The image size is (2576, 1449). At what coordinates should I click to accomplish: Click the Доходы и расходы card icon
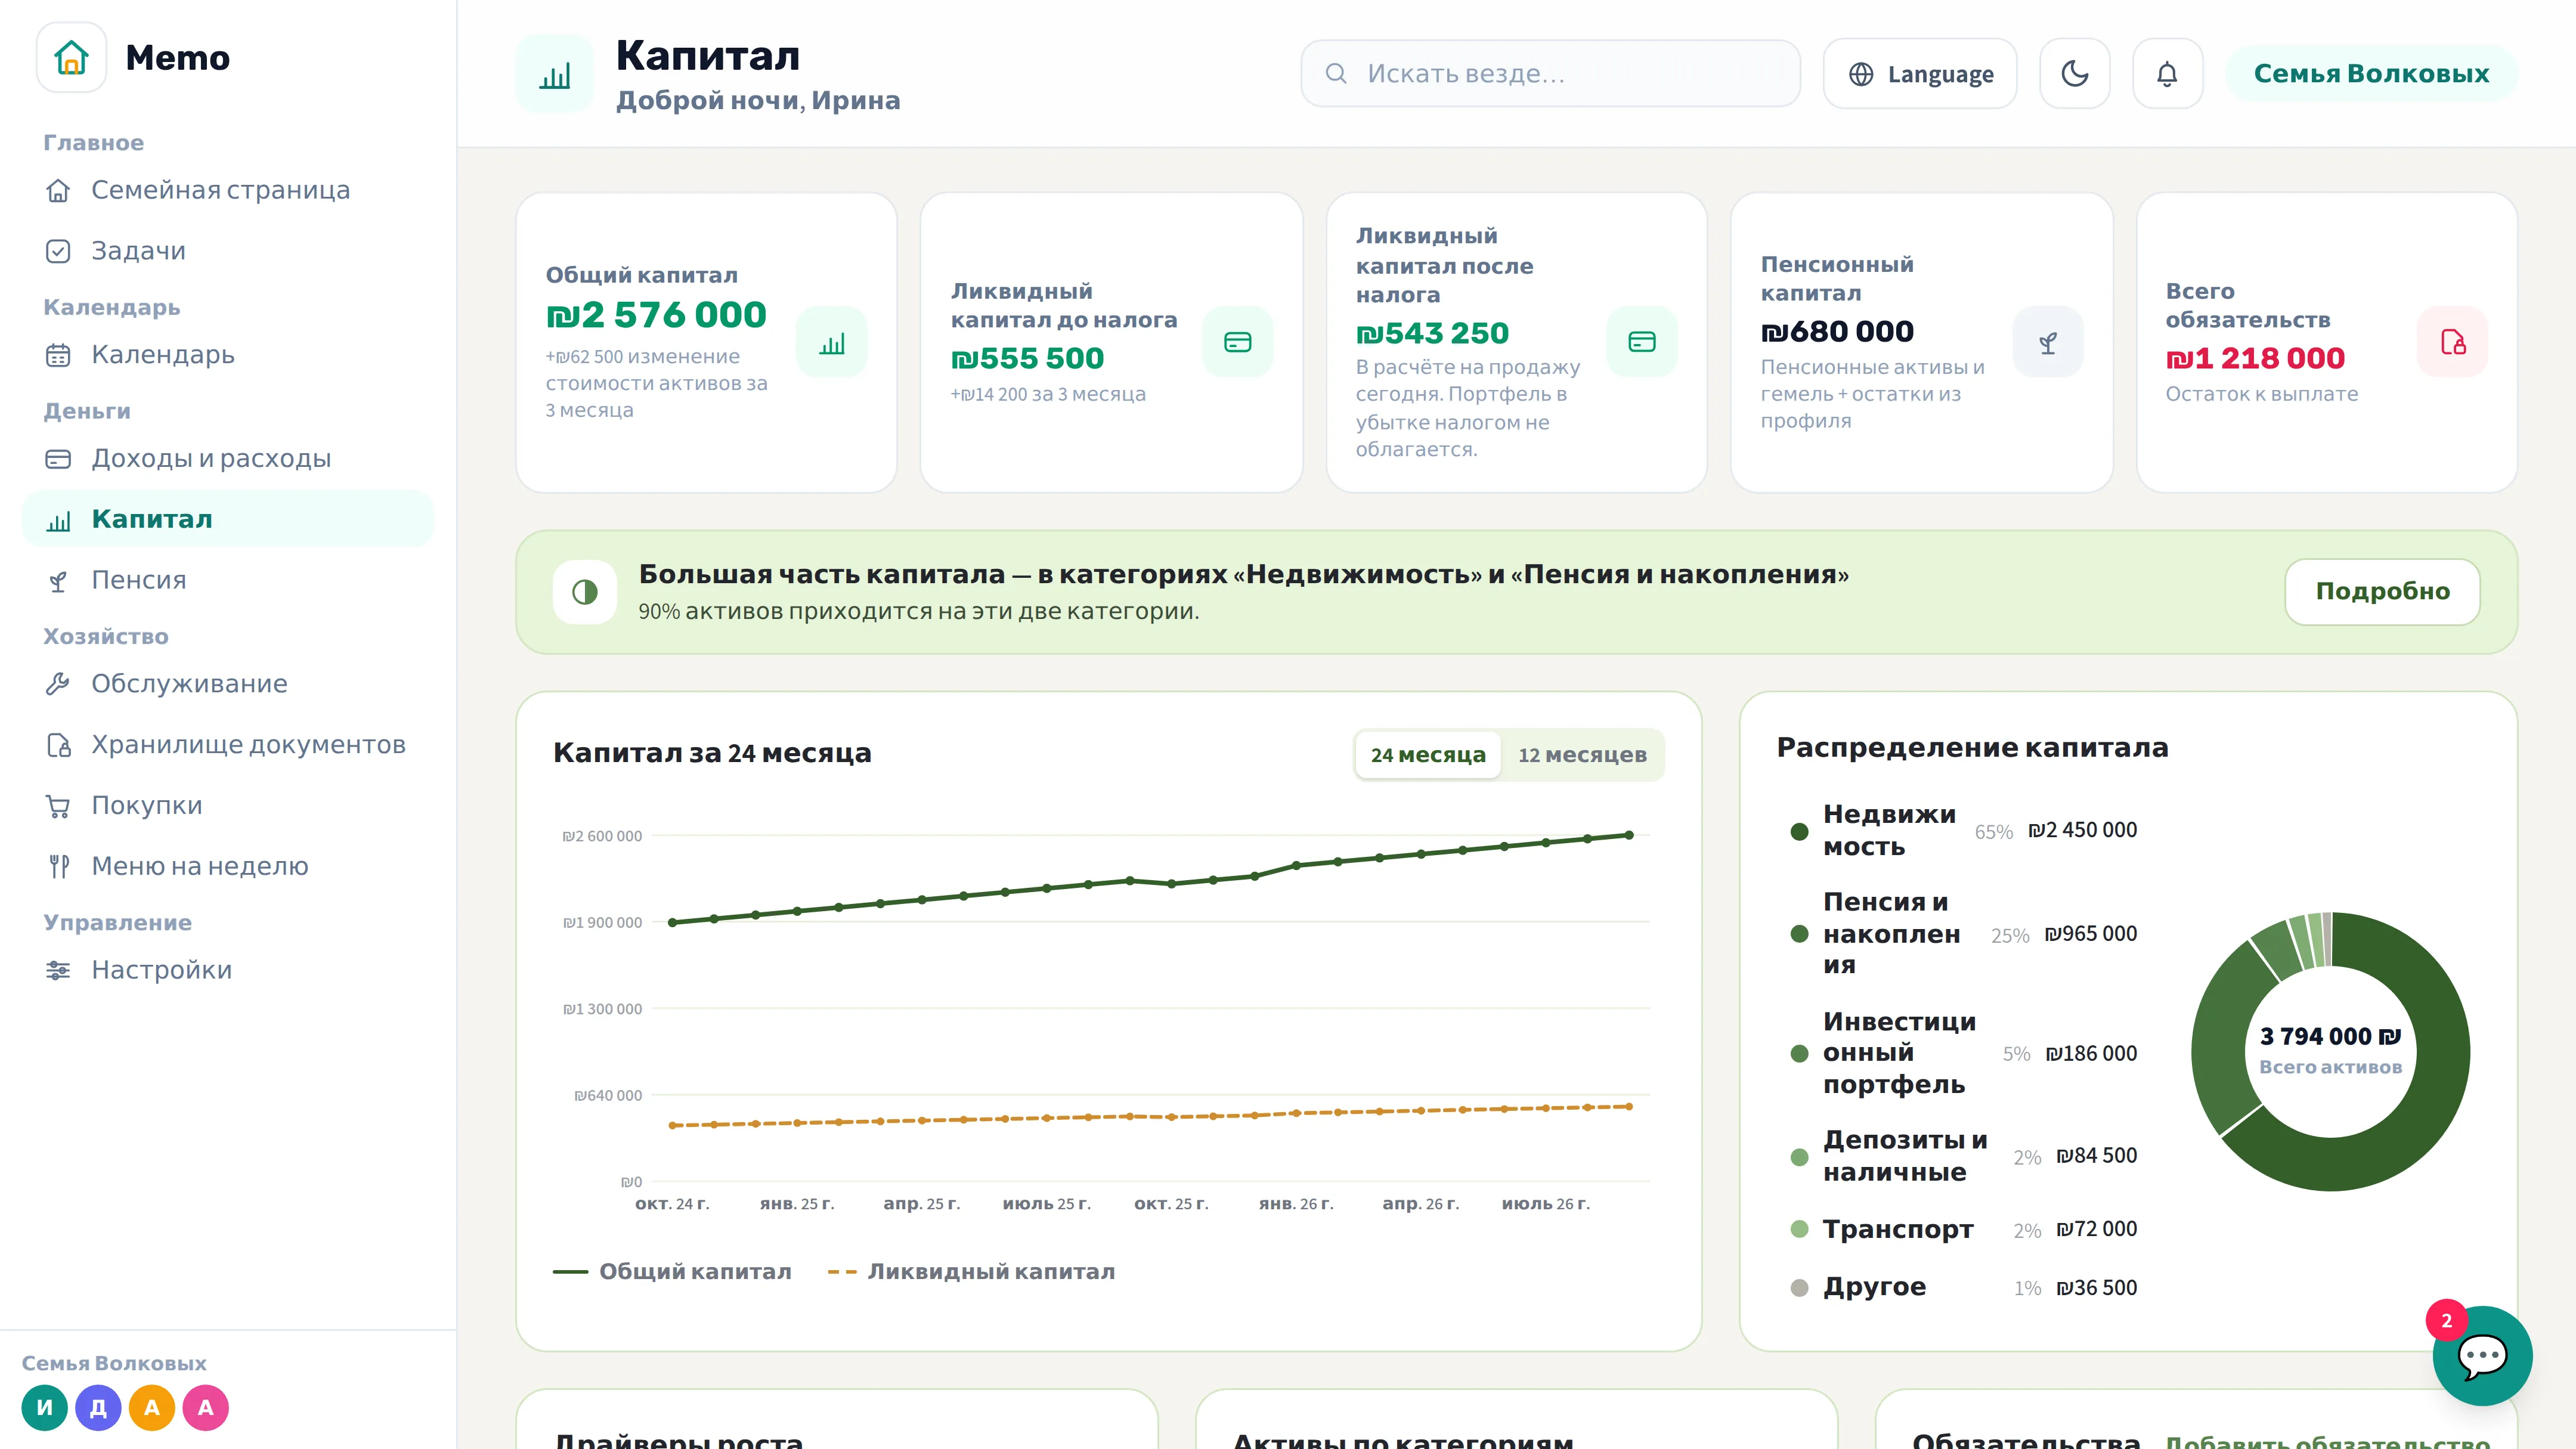pos(58,459)
